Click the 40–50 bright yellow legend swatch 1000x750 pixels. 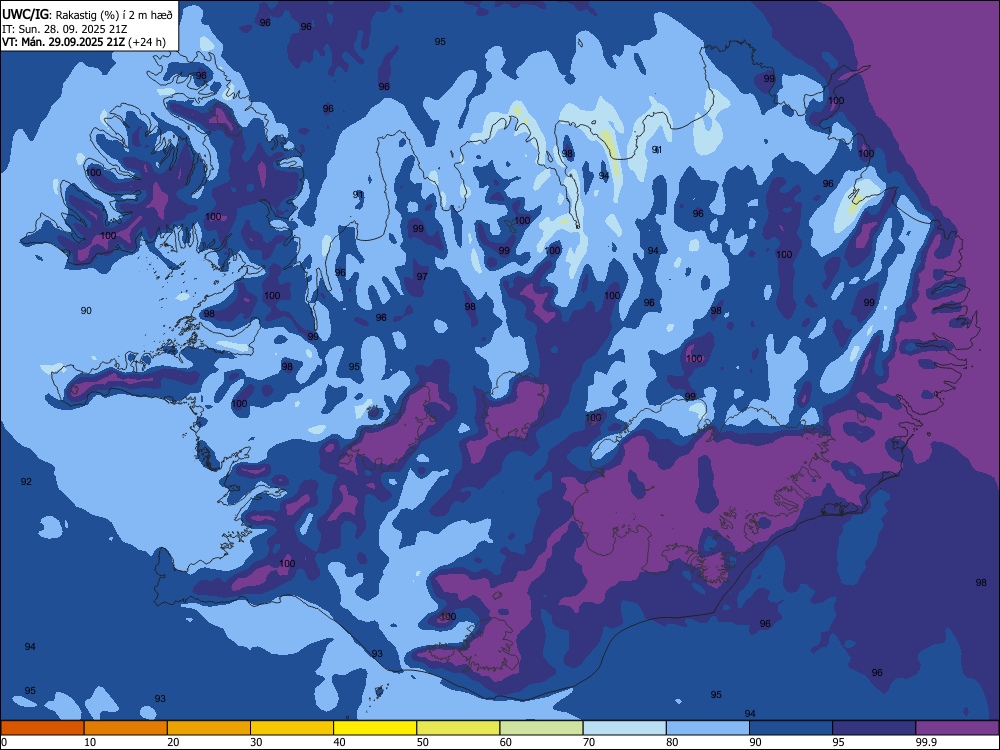[375, 728]
